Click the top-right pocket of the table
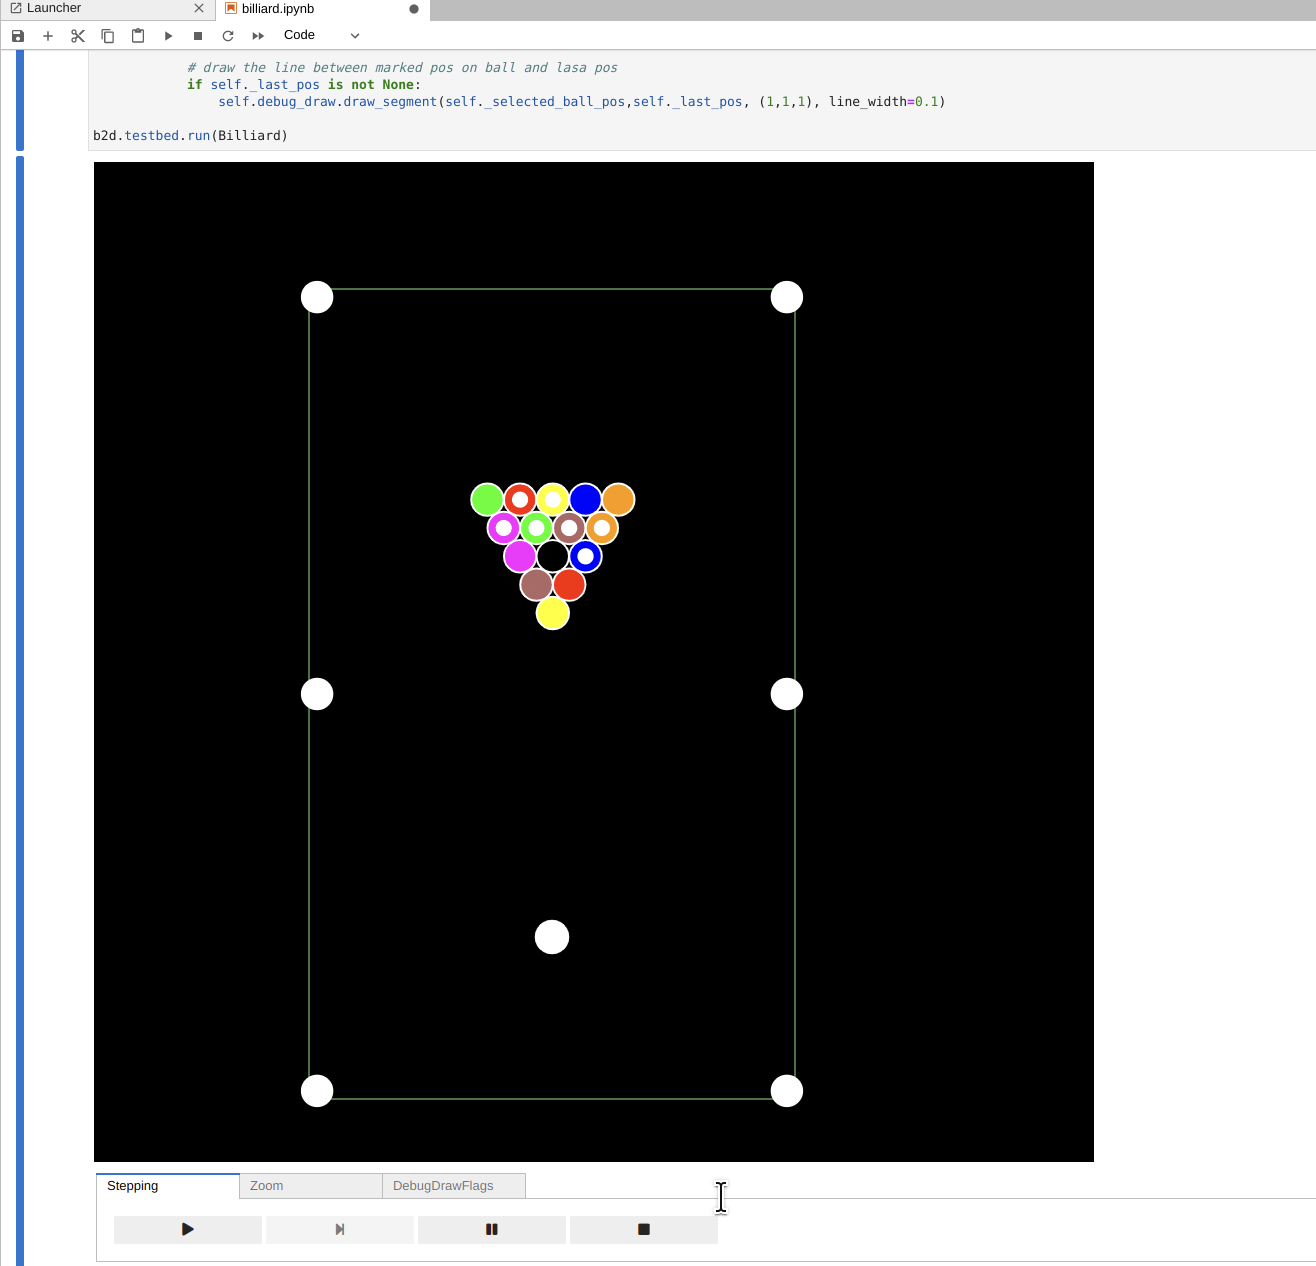 [787, 297]
